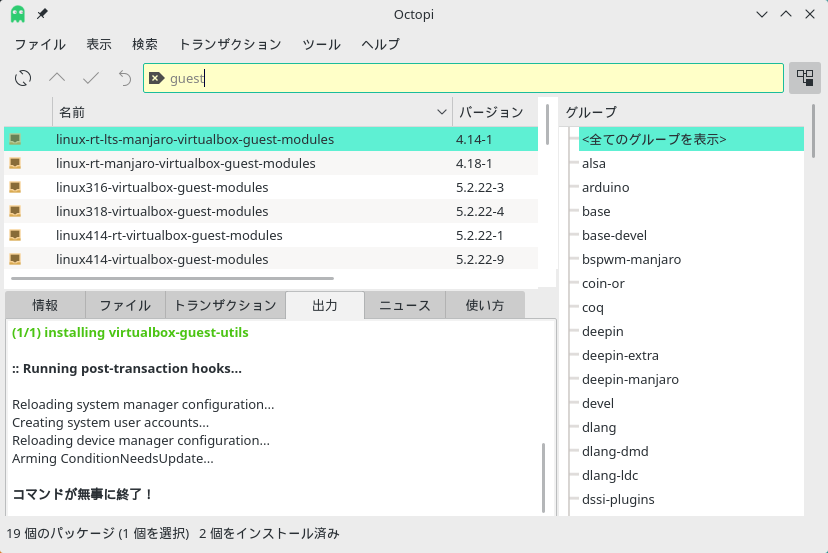828x553 pixels.
Task: Clear search with the X icon
Action: [156, 78]
